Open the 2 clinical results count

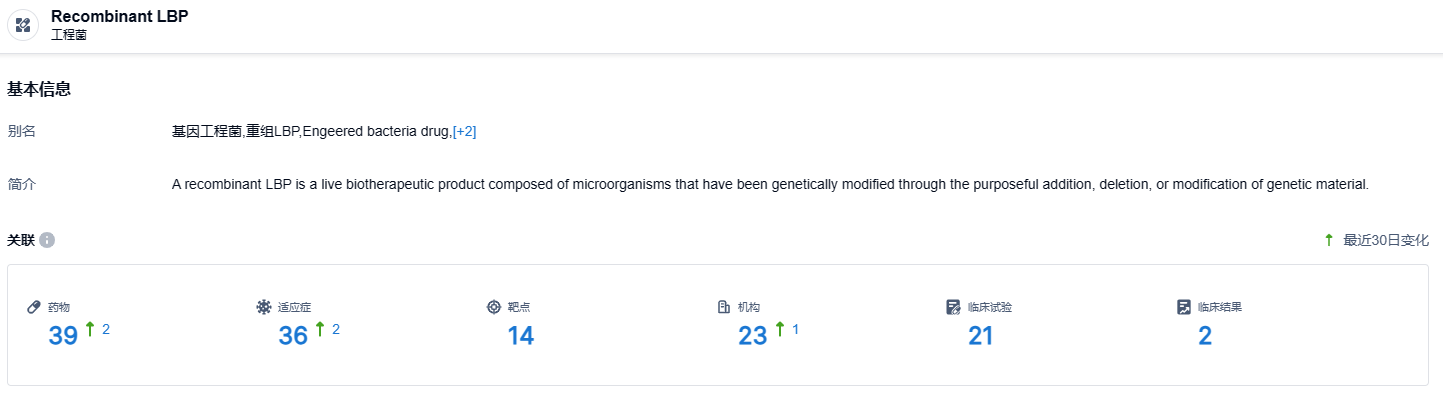point(1205,336)
